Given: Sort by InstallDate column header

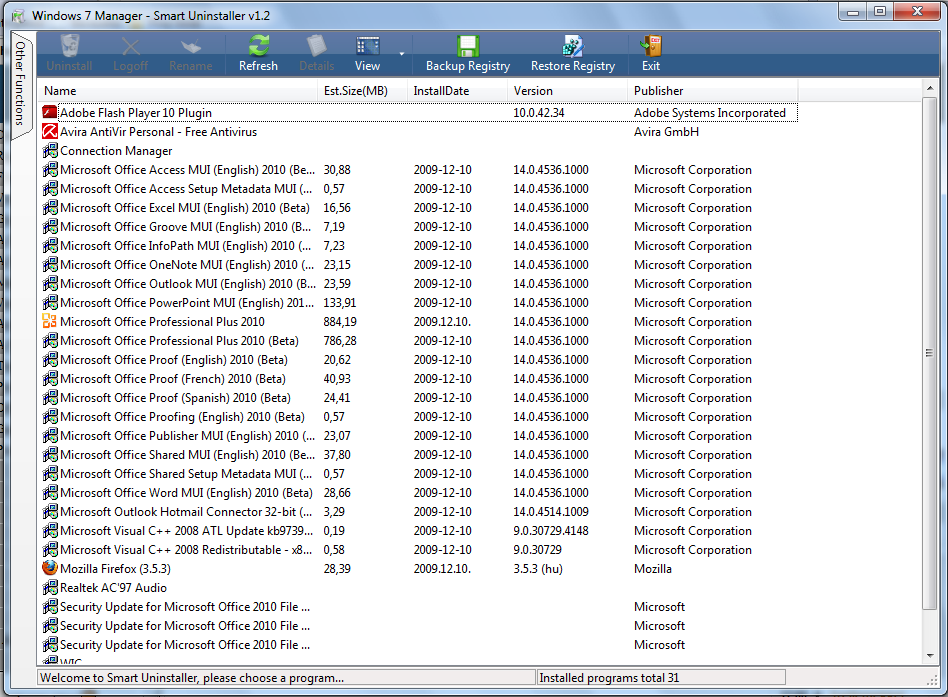Looking at the screenshot, I should (x=457, y=91).
